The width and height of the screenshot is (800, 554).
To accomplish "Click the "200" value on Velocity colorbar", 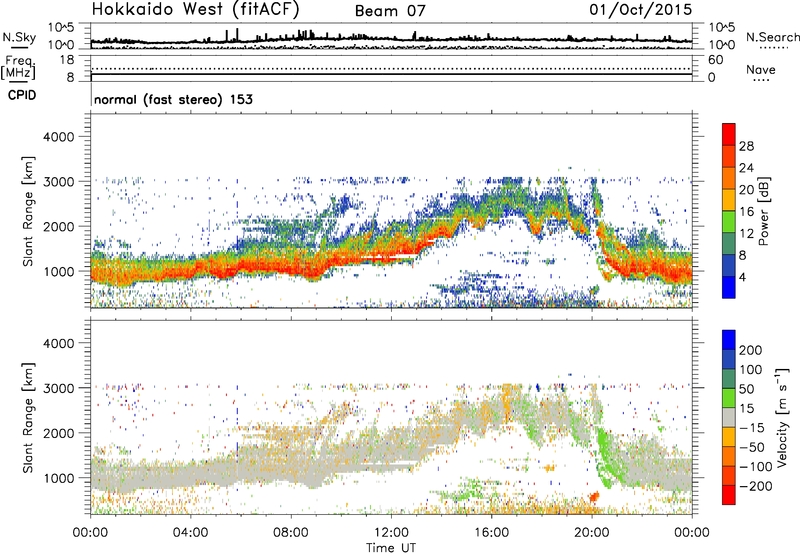I will coord(751,350).
